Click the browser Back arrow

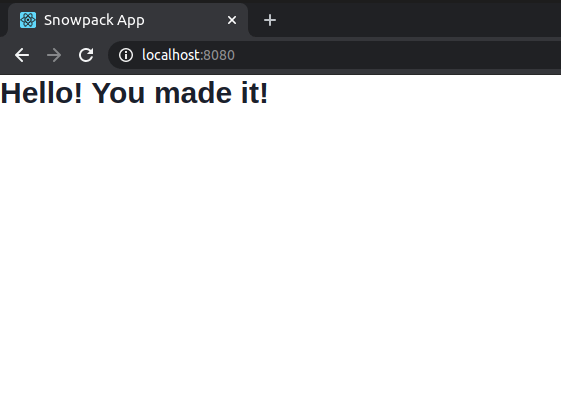(22, 55)
